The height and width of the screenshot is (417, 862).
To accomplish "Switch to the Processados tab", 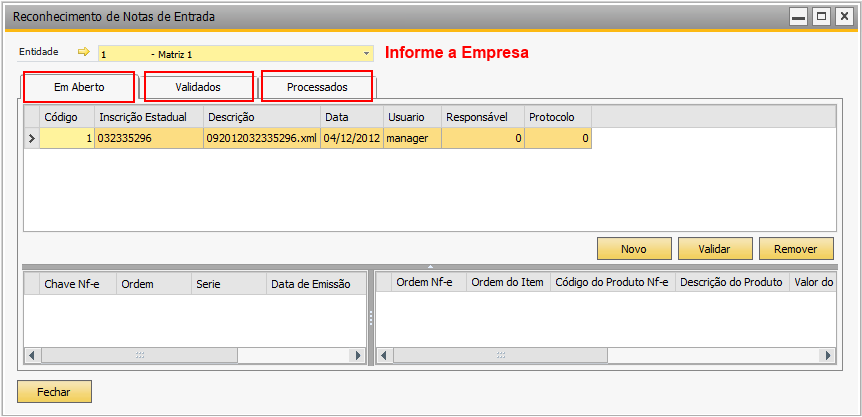I will (x=317, y=87).
